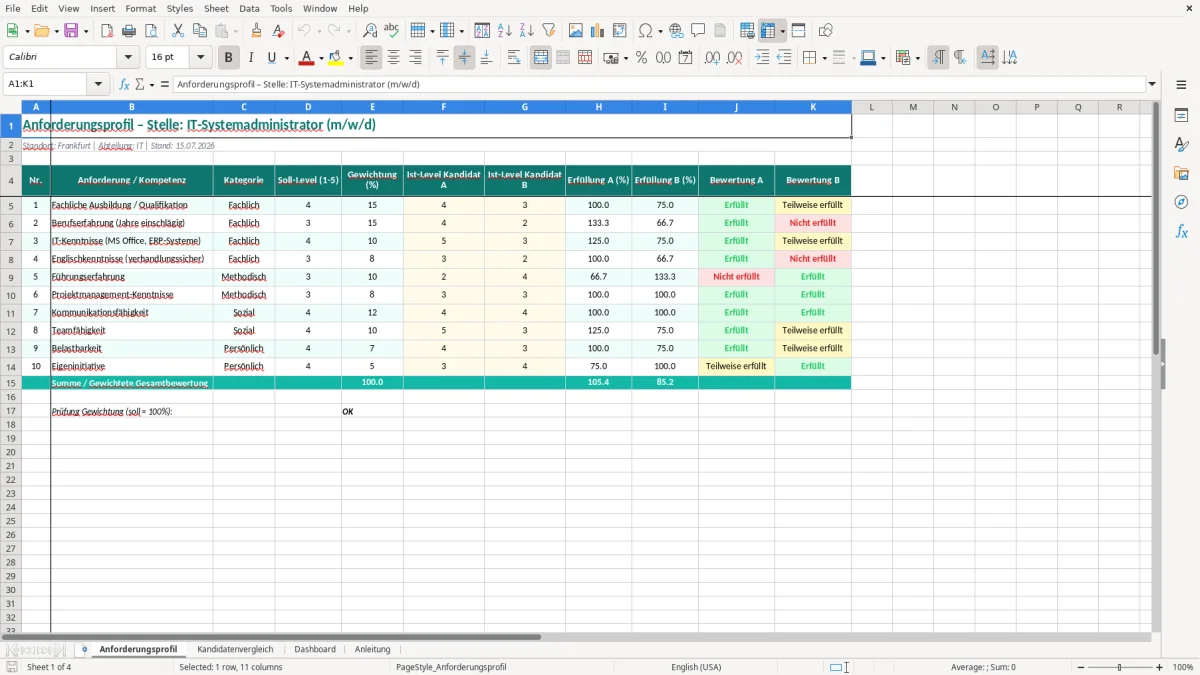The width and height of the screenshot is (1200, 675).
Task: Switch to Anleitung sheet tab
Action: click(x=372, y=649)
